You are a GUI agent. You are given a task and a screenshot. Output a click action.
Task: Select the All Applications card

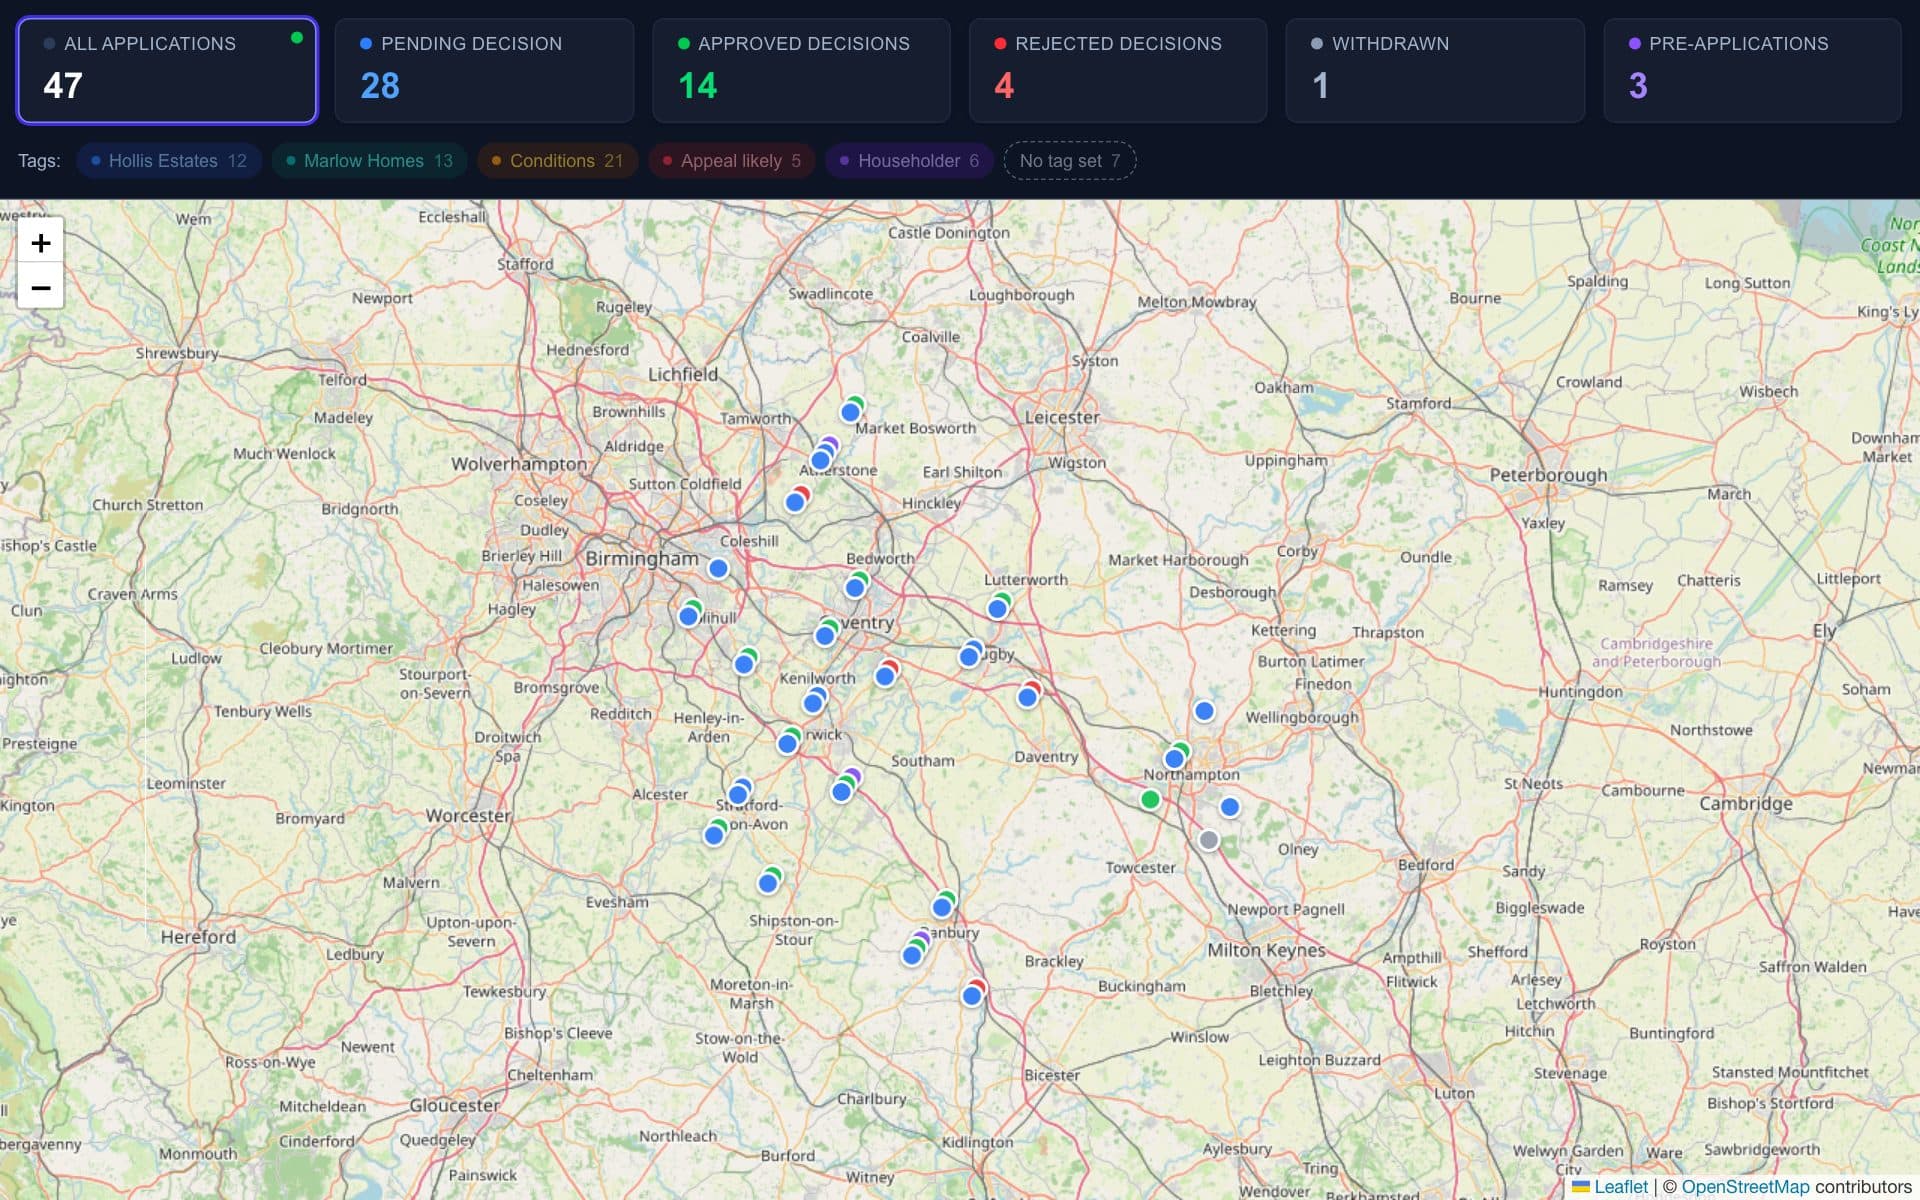(167, 70)
